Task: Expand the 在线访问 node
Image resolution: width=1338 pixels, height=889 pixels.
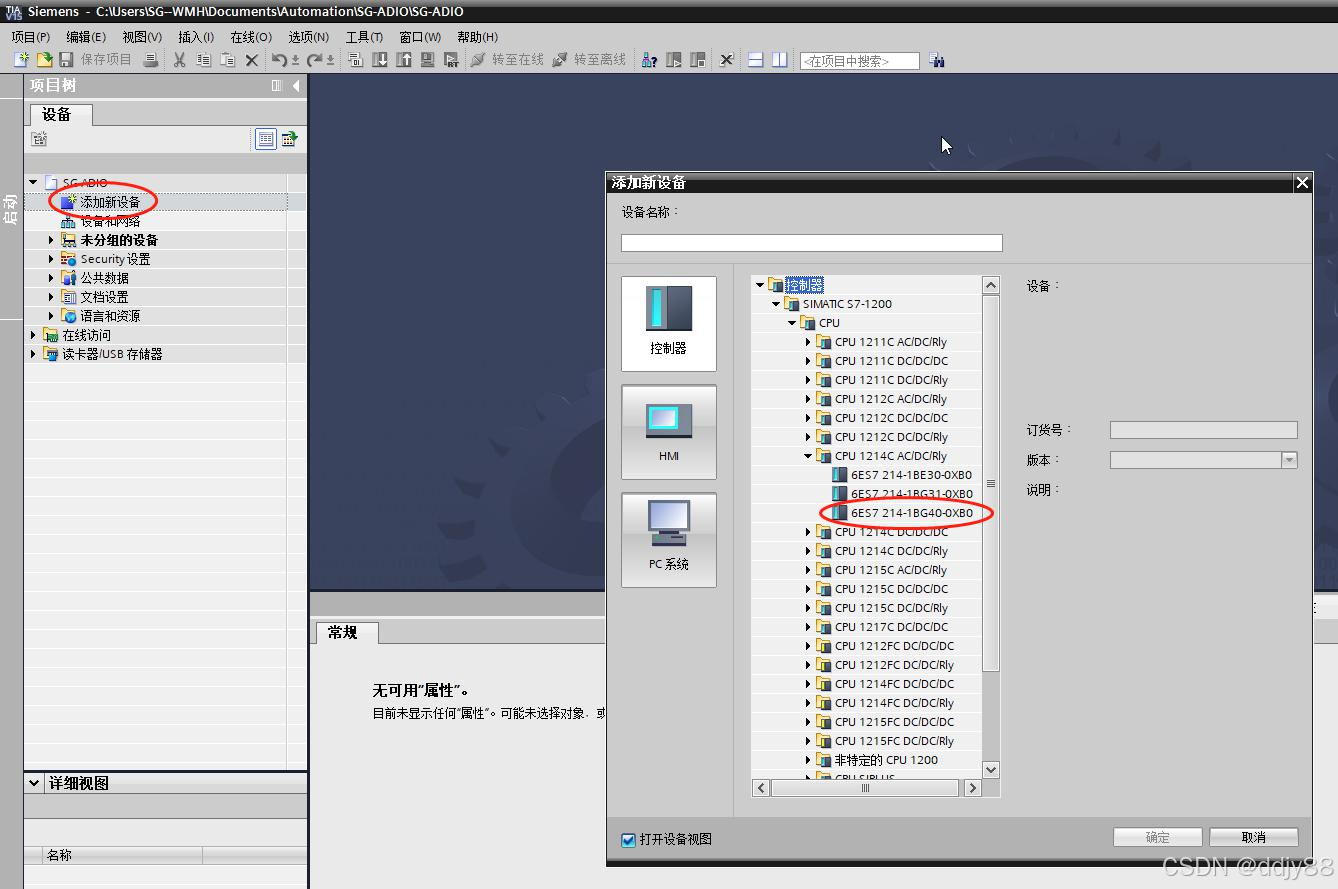Action: [33, 335]
